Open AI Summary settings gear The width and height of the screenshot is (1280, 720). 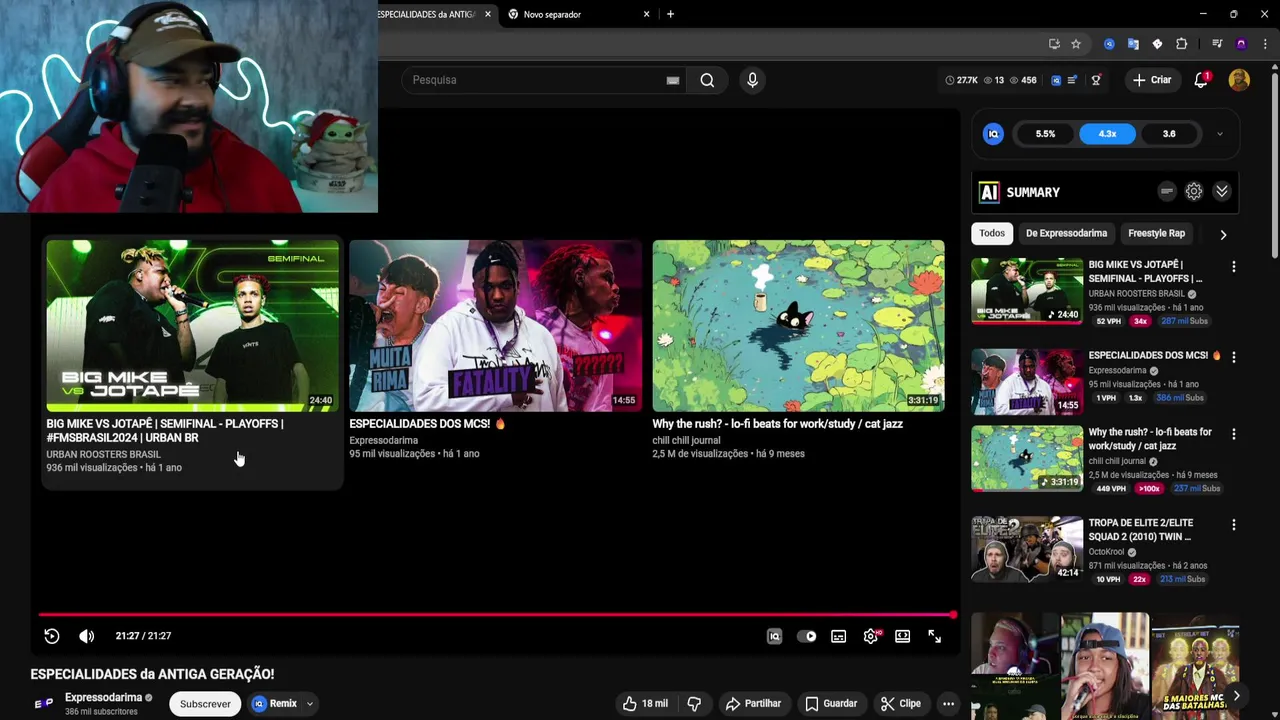point(1194,192)
